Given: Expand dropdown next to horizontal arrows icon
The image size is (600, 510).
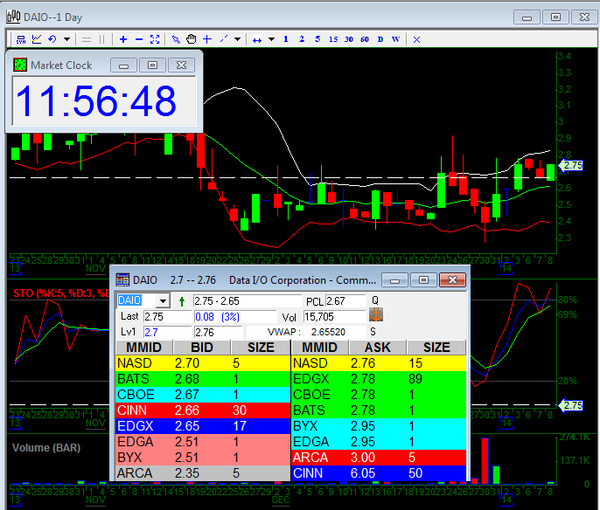Looking at the screenshot, I should 271,39.
